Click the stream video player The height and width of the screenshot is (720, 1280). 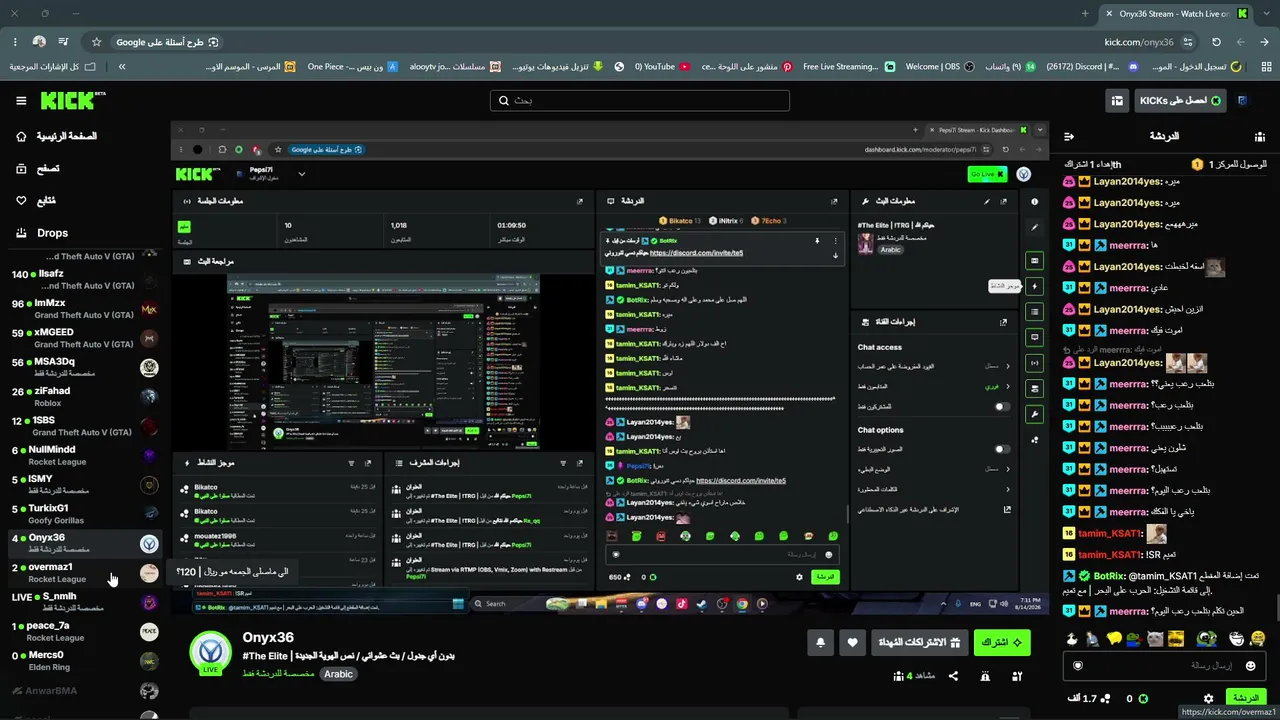point(610,368)
